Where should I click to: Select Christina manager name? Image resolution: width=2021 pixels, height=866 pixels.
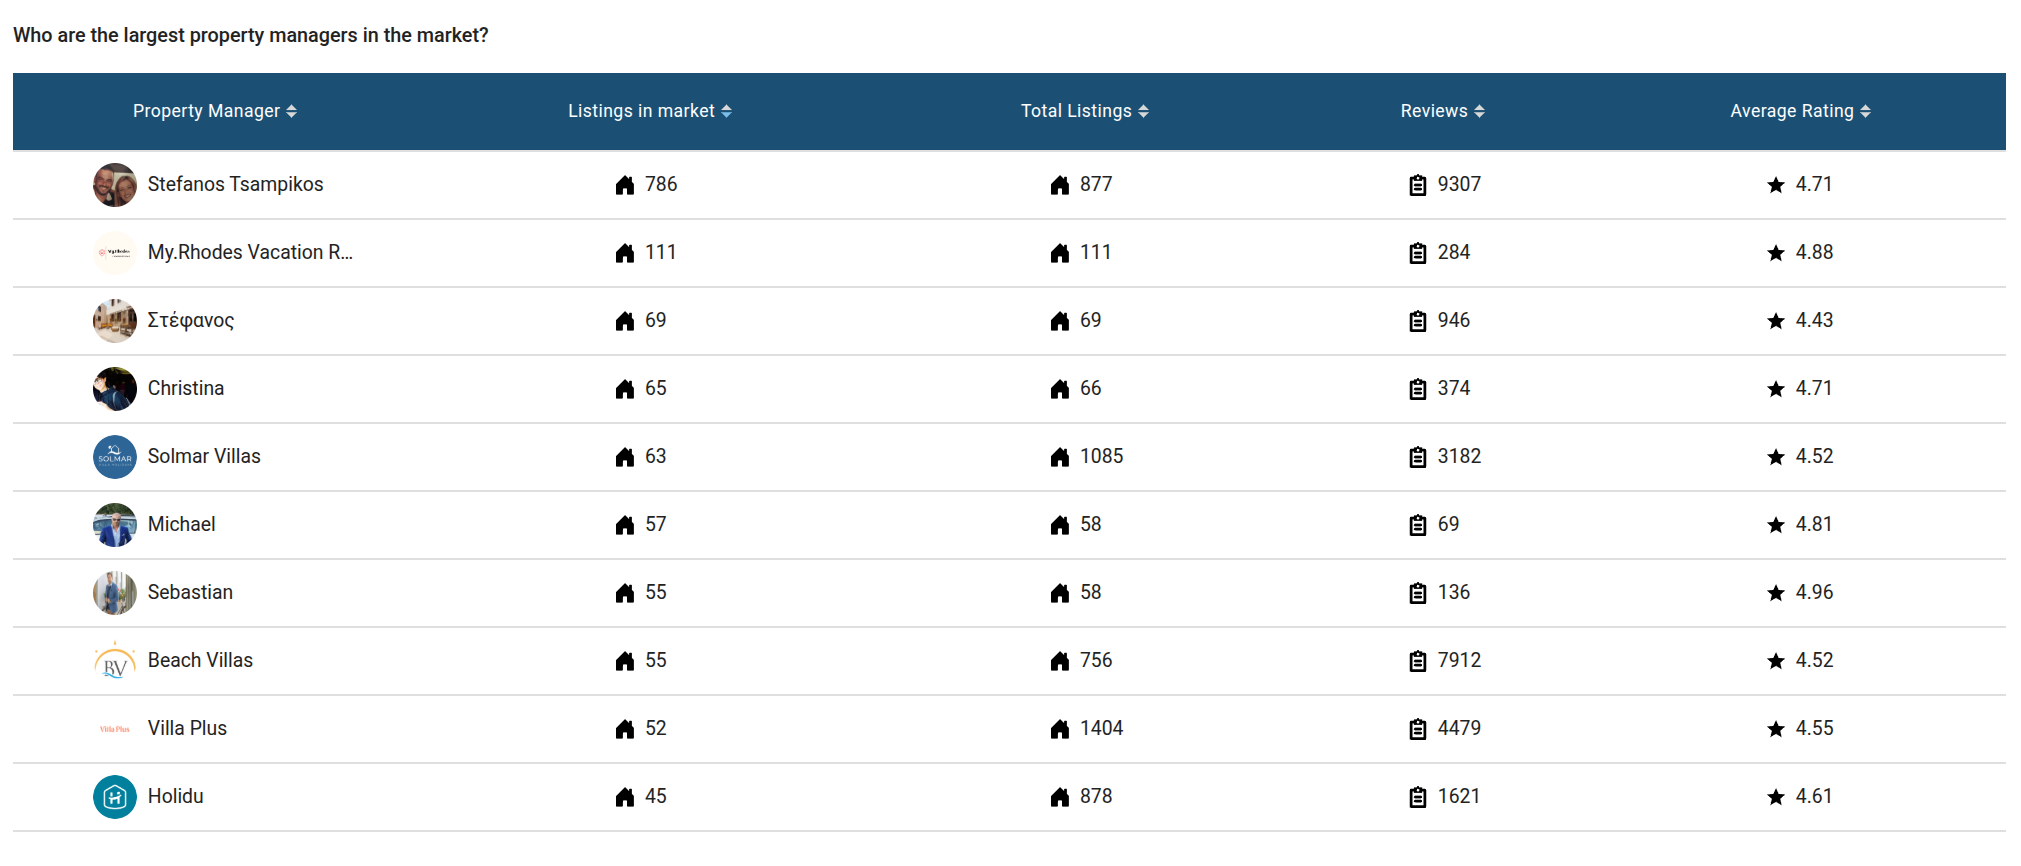click(186, 388)
